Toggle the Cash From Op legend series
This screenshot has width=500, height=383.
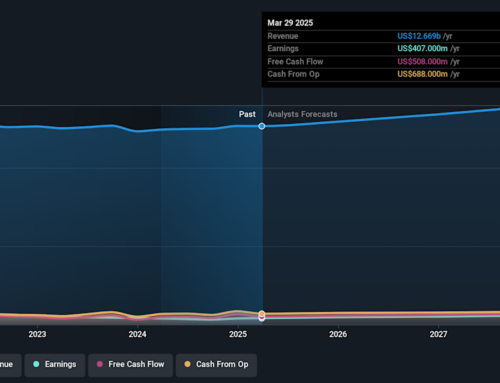tap(216, 365)
